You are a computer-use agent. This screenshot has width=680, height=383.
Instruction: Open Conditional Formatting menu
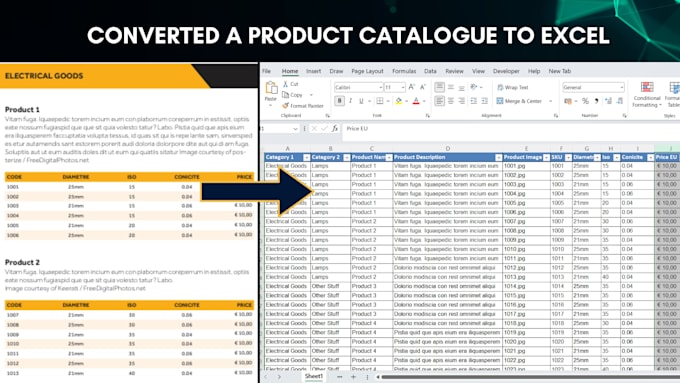(x=647, y=94)
